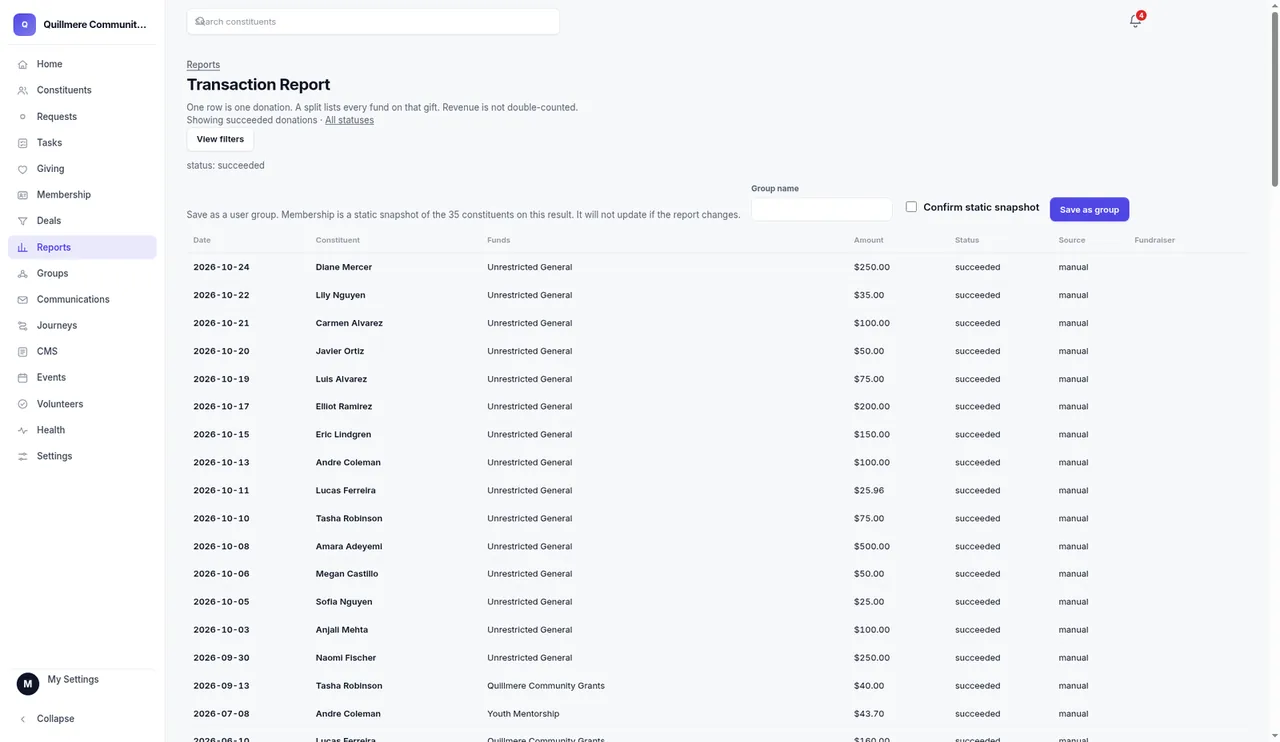Click the Membership card icon

(x=23, y=195)
